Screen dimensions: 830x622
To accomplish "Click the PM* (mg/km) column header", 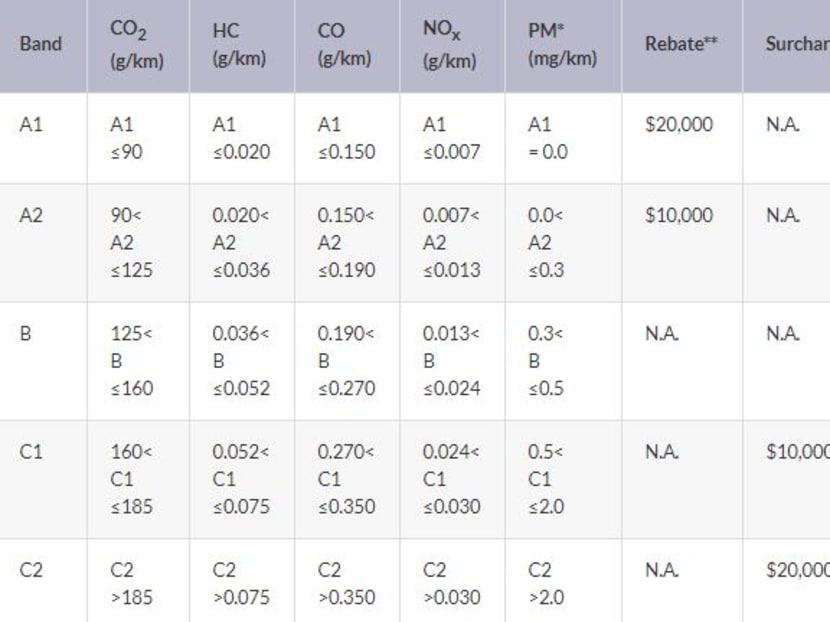I will click(x=562, y=44).
